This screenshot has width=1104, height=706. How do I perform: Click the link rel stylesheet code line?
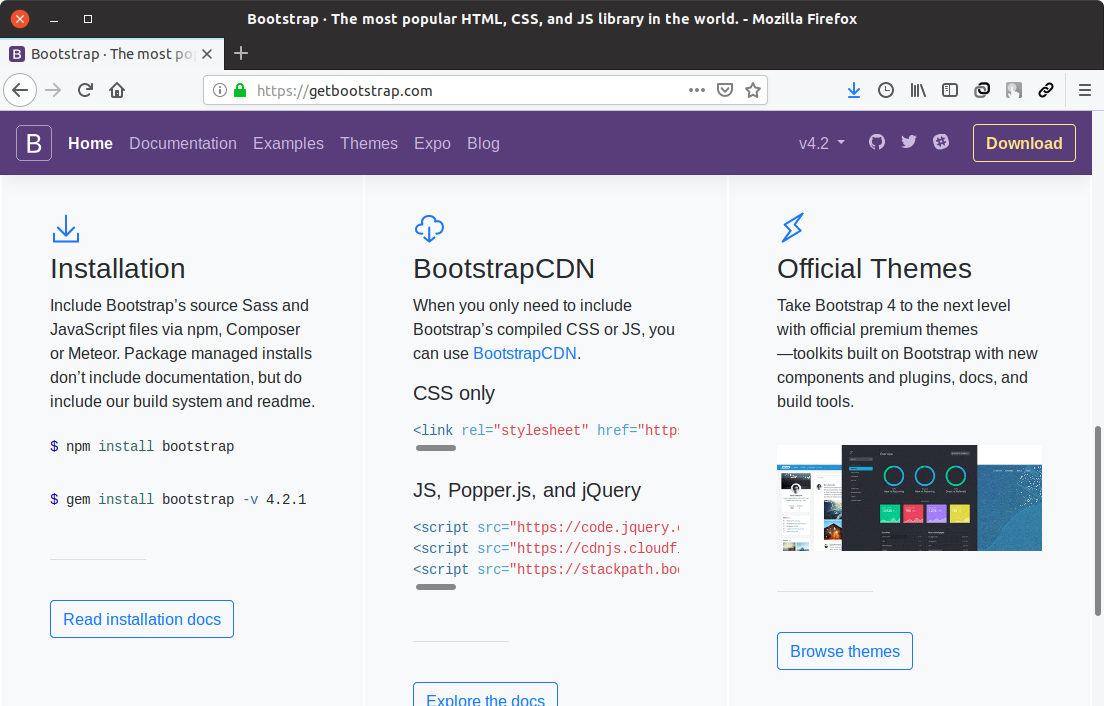click(x=546, y=430)
